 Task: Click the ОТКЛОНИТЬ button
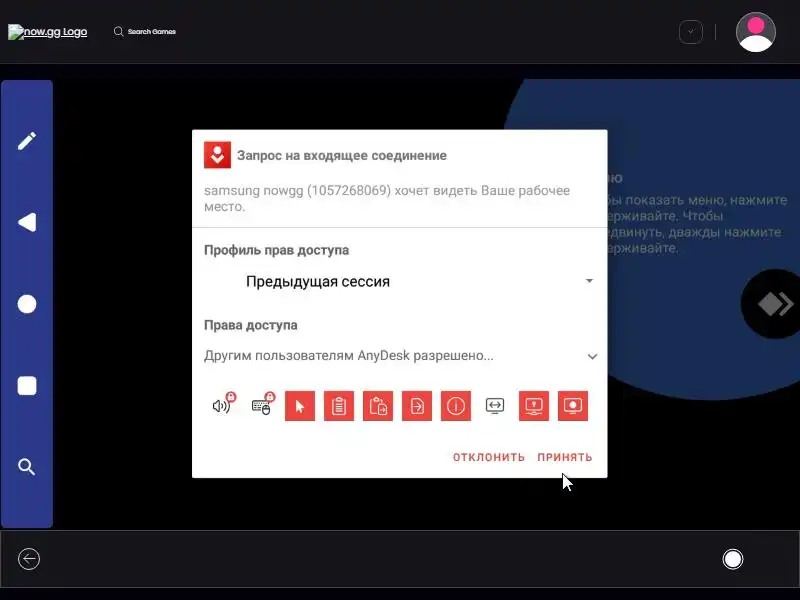coord(489,457)
